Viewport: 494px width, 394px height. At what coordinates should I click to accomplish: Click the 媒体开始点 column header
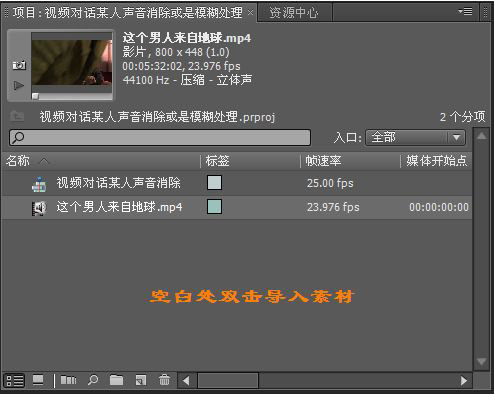pyautogui.click(x=436, y=161)
